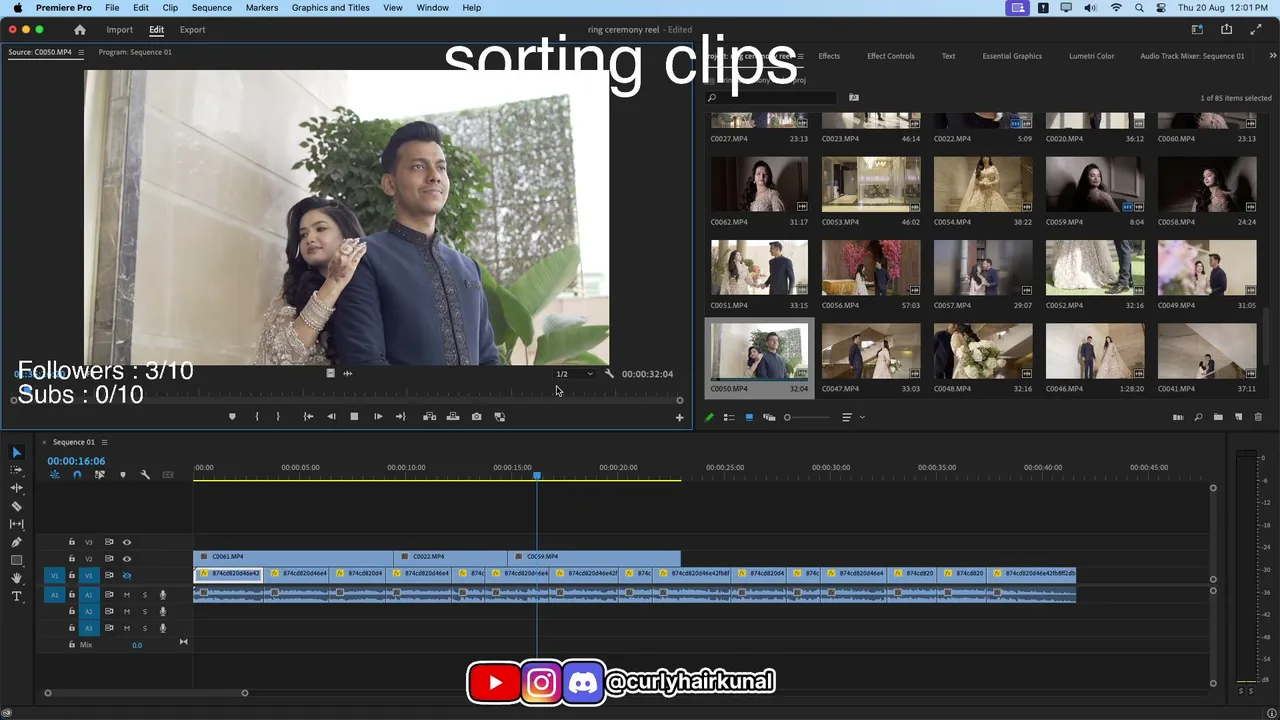
Task: Open Timeline display settings wrench
Action: [145, 475]
